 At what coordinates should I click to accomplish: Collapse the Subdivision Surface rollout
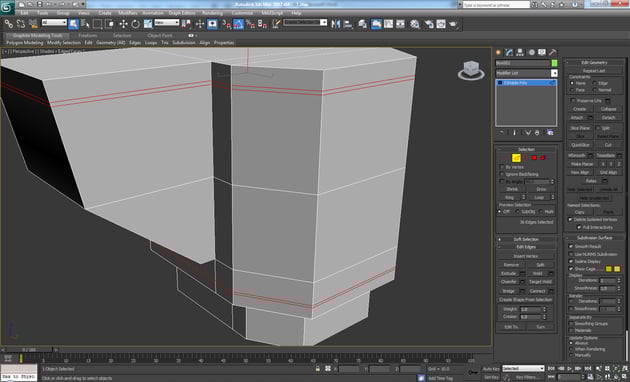click(594, 237)
